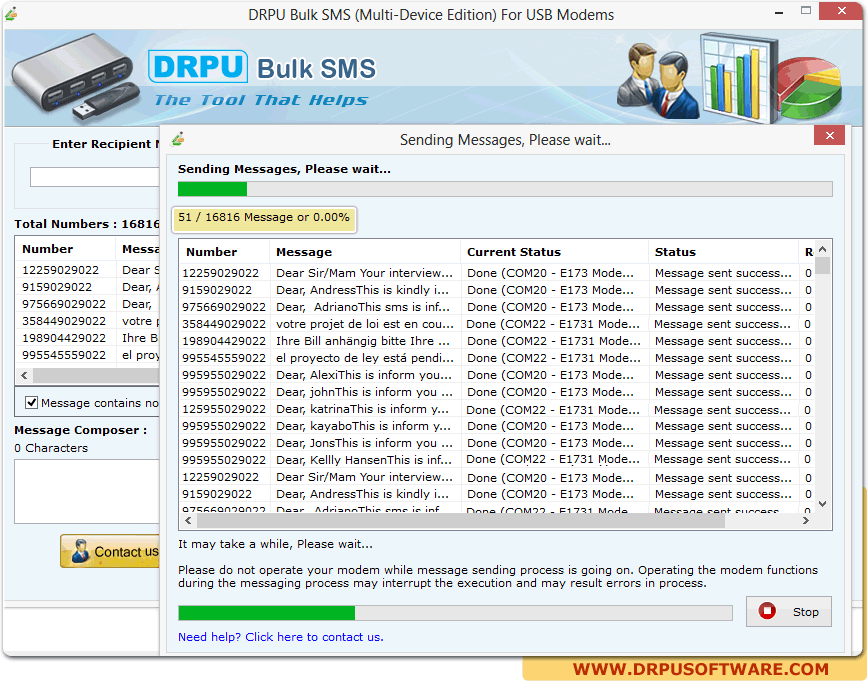Select message 'Dear, katrinaThis is inform y...'
Image resolution: width=868 pixels, height=681 pixels.
pos(364,409)
